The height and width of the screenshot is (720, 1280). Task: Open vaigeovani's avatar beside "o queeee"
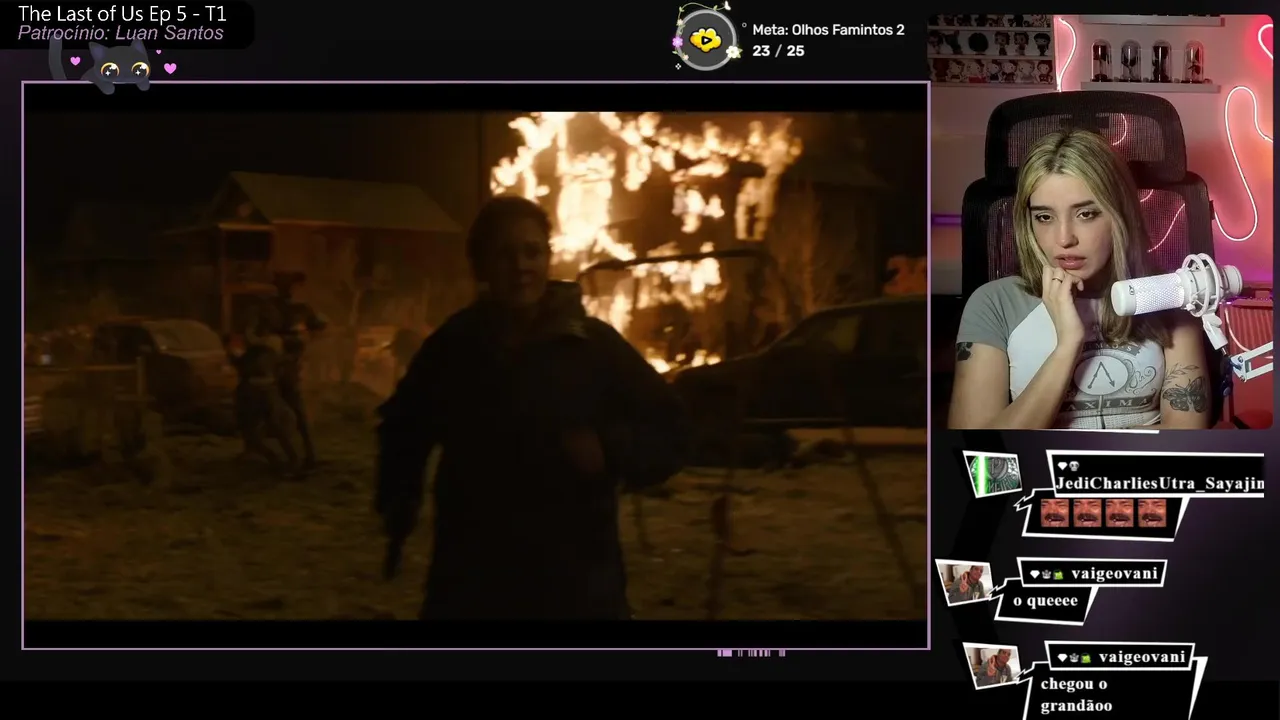click(x=966, y=583)
